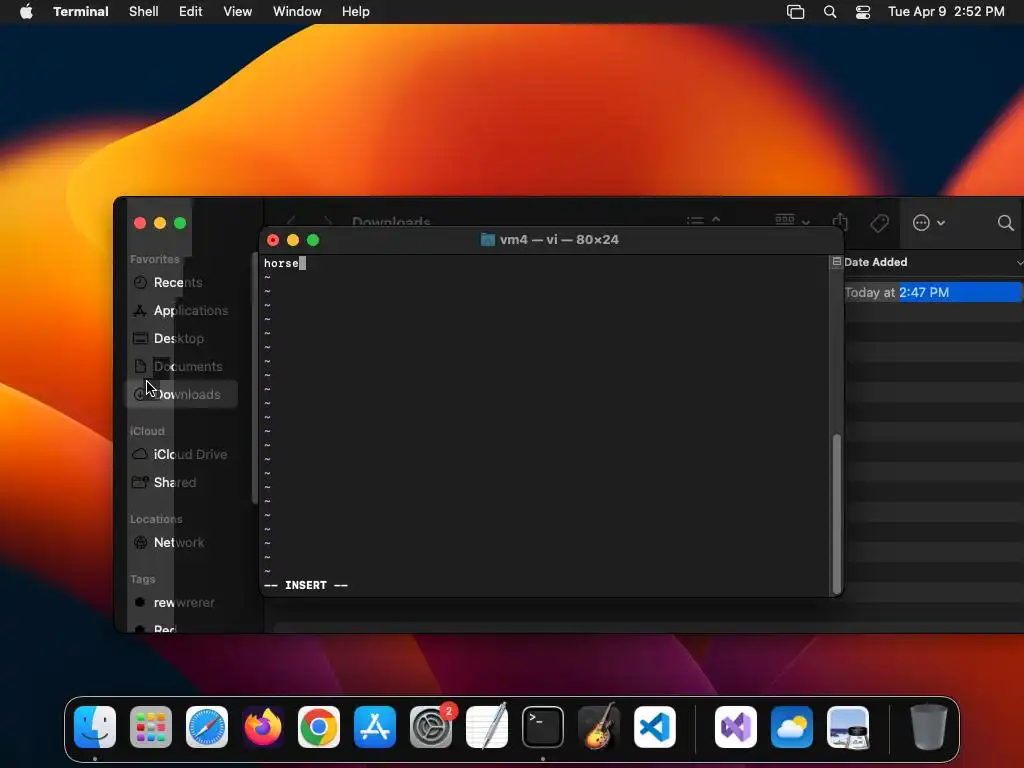
Task: Close the Terminal vi window
Action: [x=273, y=240]
